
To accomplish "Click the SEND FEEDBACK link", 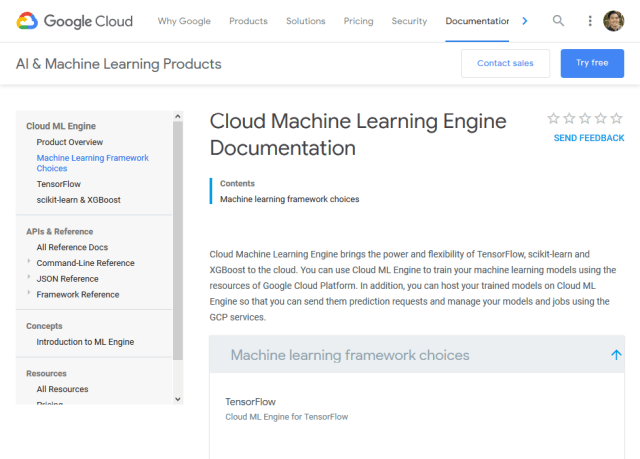I will pyautogui.click(x=589, y=138).
